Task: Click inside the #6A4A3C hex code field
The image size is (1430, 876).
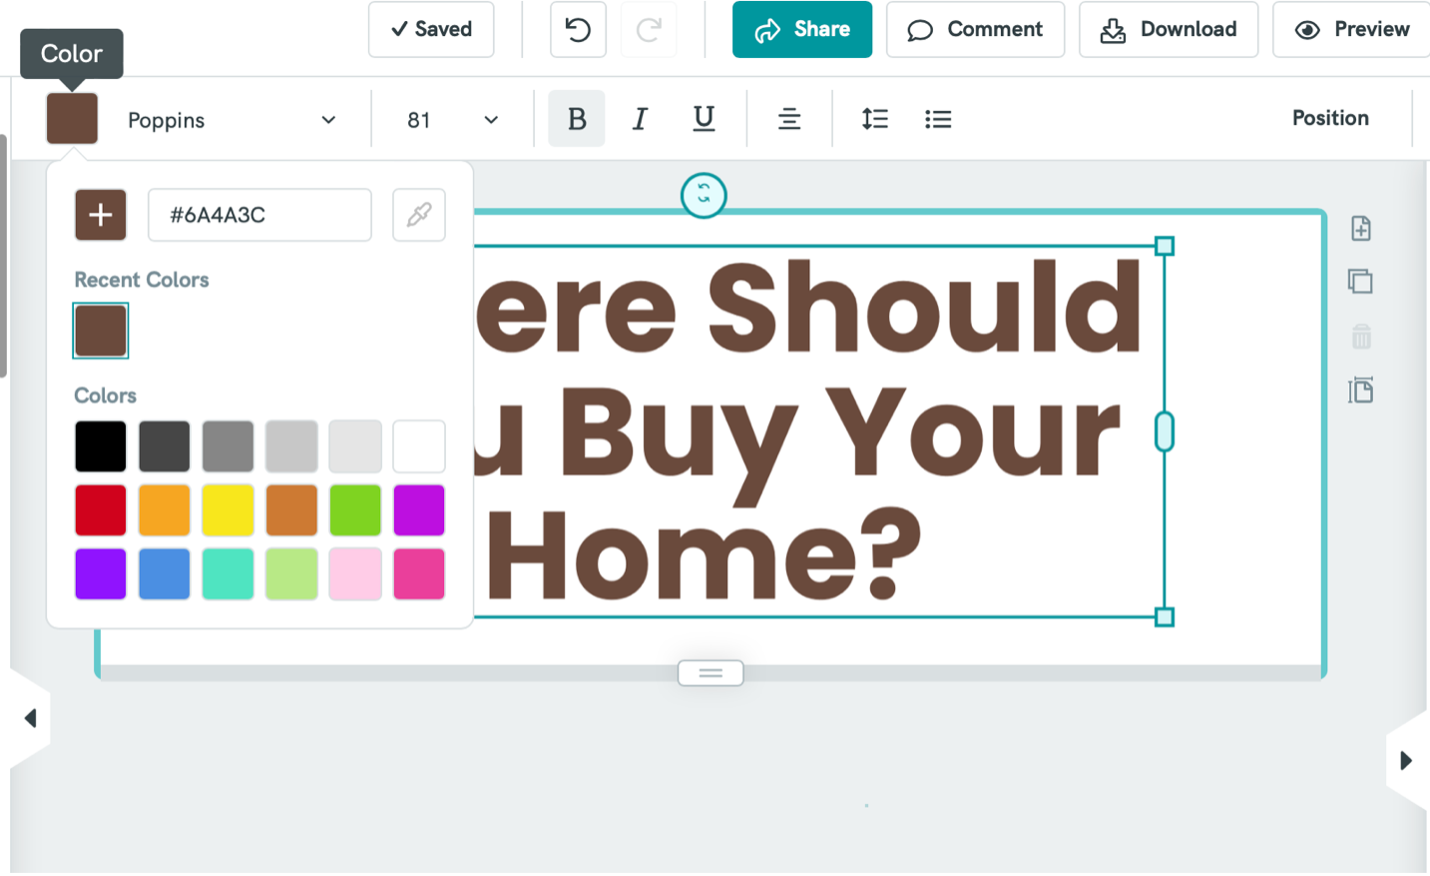Action: (x=259, y=214)
